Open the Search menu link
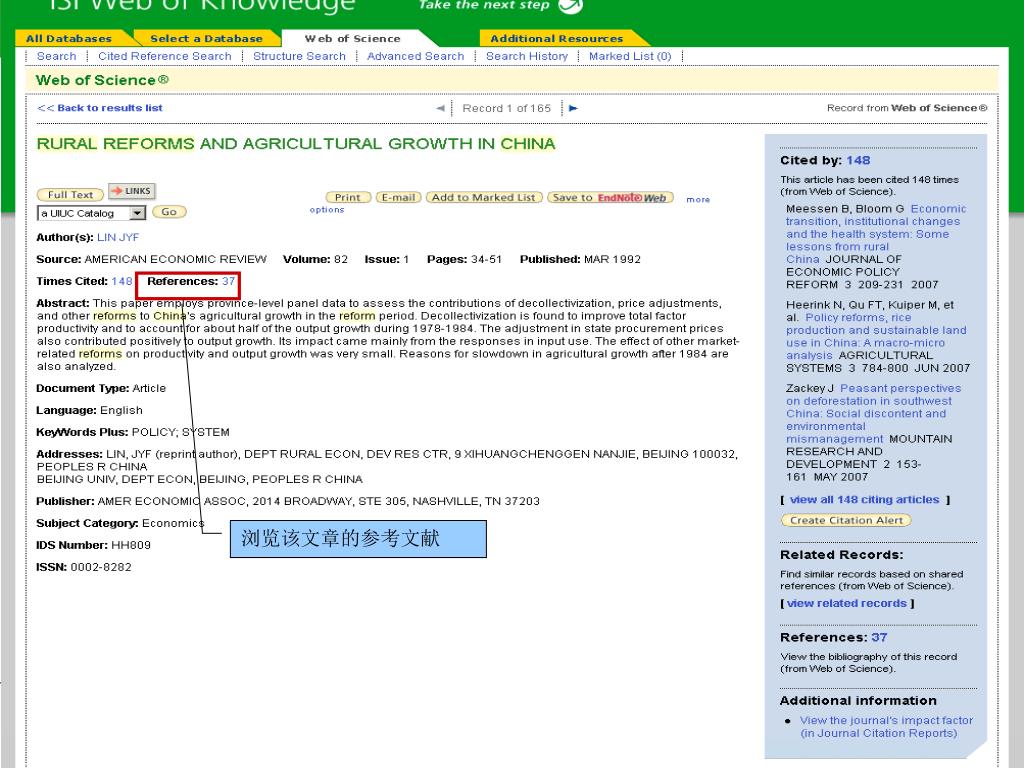1024x768 pixels. [56, 56]
